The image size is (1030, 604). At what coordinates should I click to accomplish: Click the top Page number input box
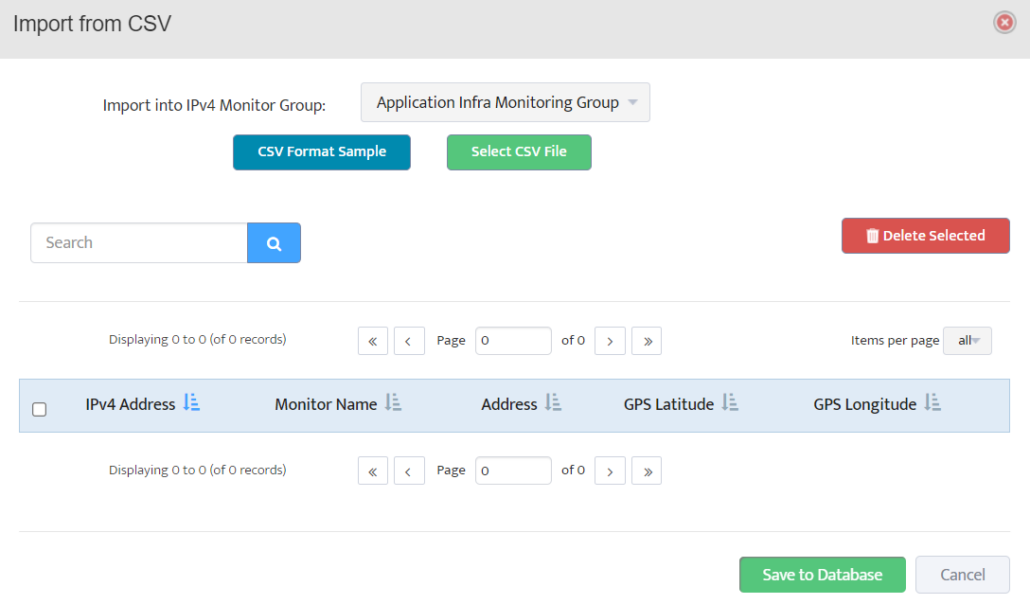coord(513,341)
